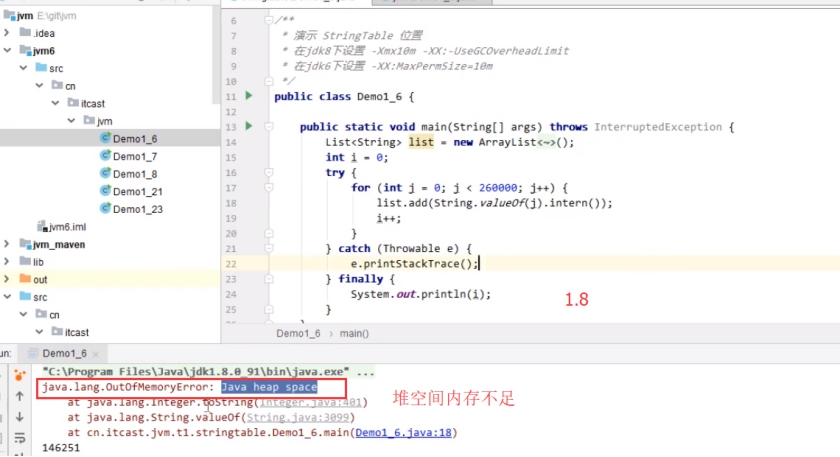Screen dimensions: 840x457
Task: Collapse the root-level src folder
Action: pyautogui.click(x=7, y=297)
